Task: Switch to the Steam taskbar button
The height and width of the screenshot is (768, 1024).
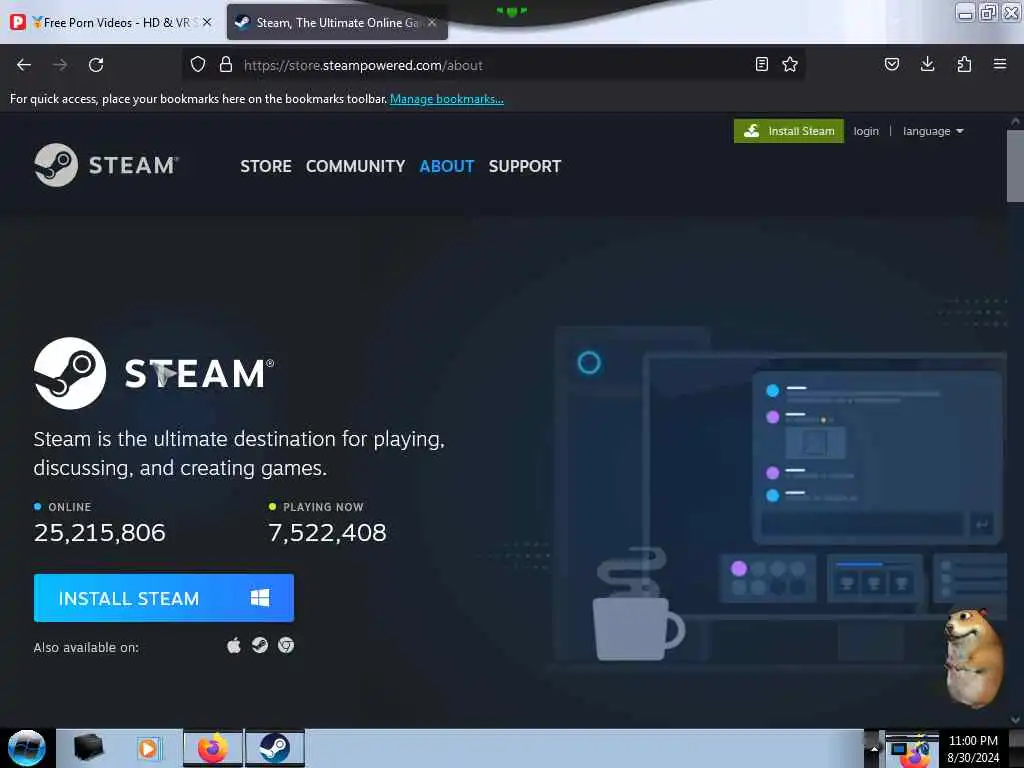Action: pos(275,748)
